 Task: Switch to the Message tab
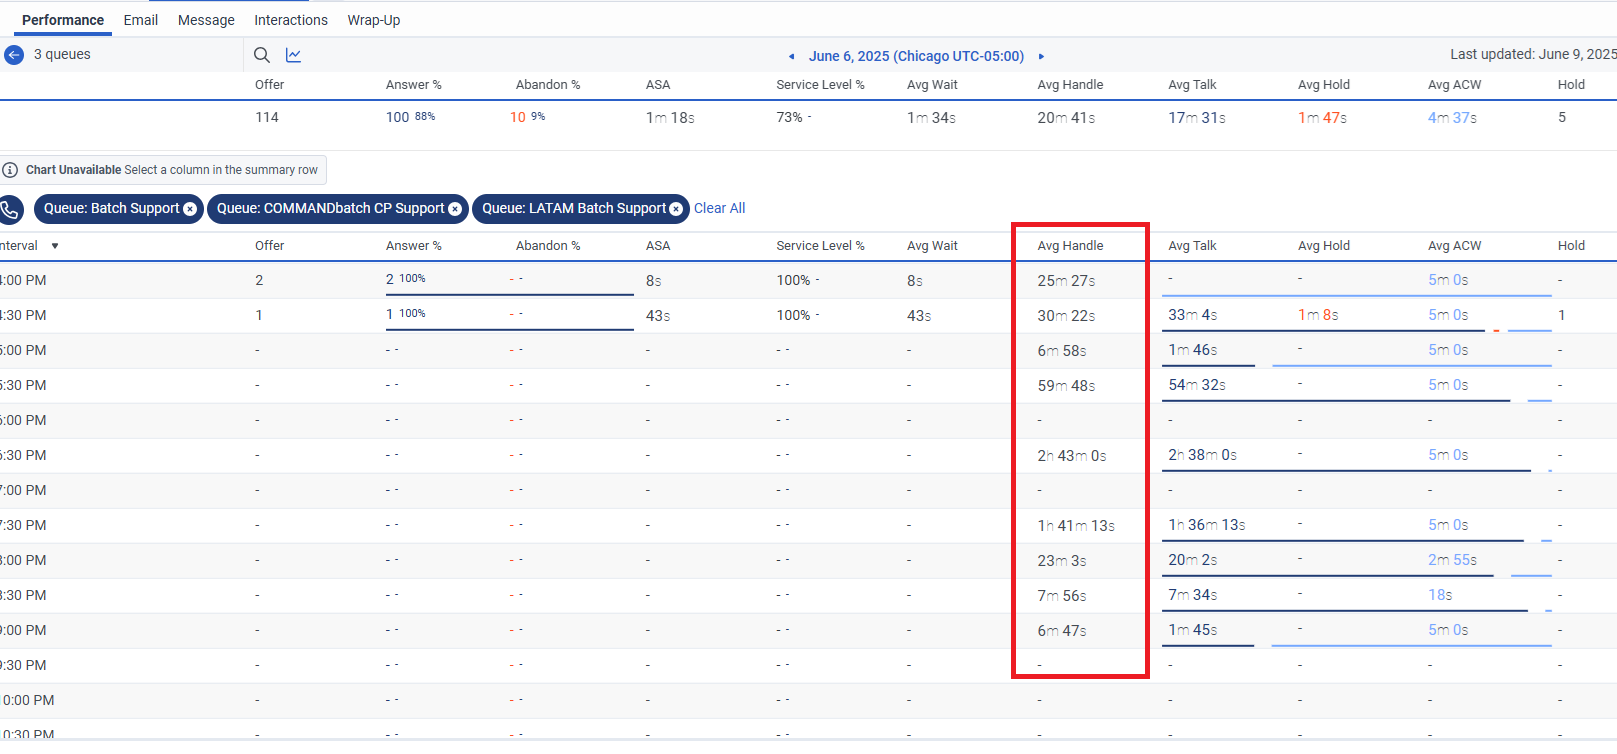[x=206, y=20]
